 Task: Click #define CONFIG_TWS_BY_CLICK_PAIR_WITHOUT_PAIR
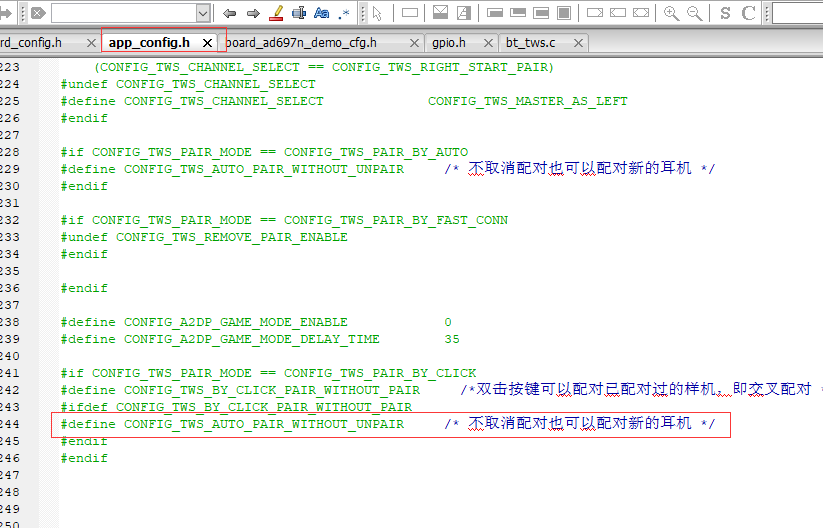pyautogui.click(x=240, y=390)
